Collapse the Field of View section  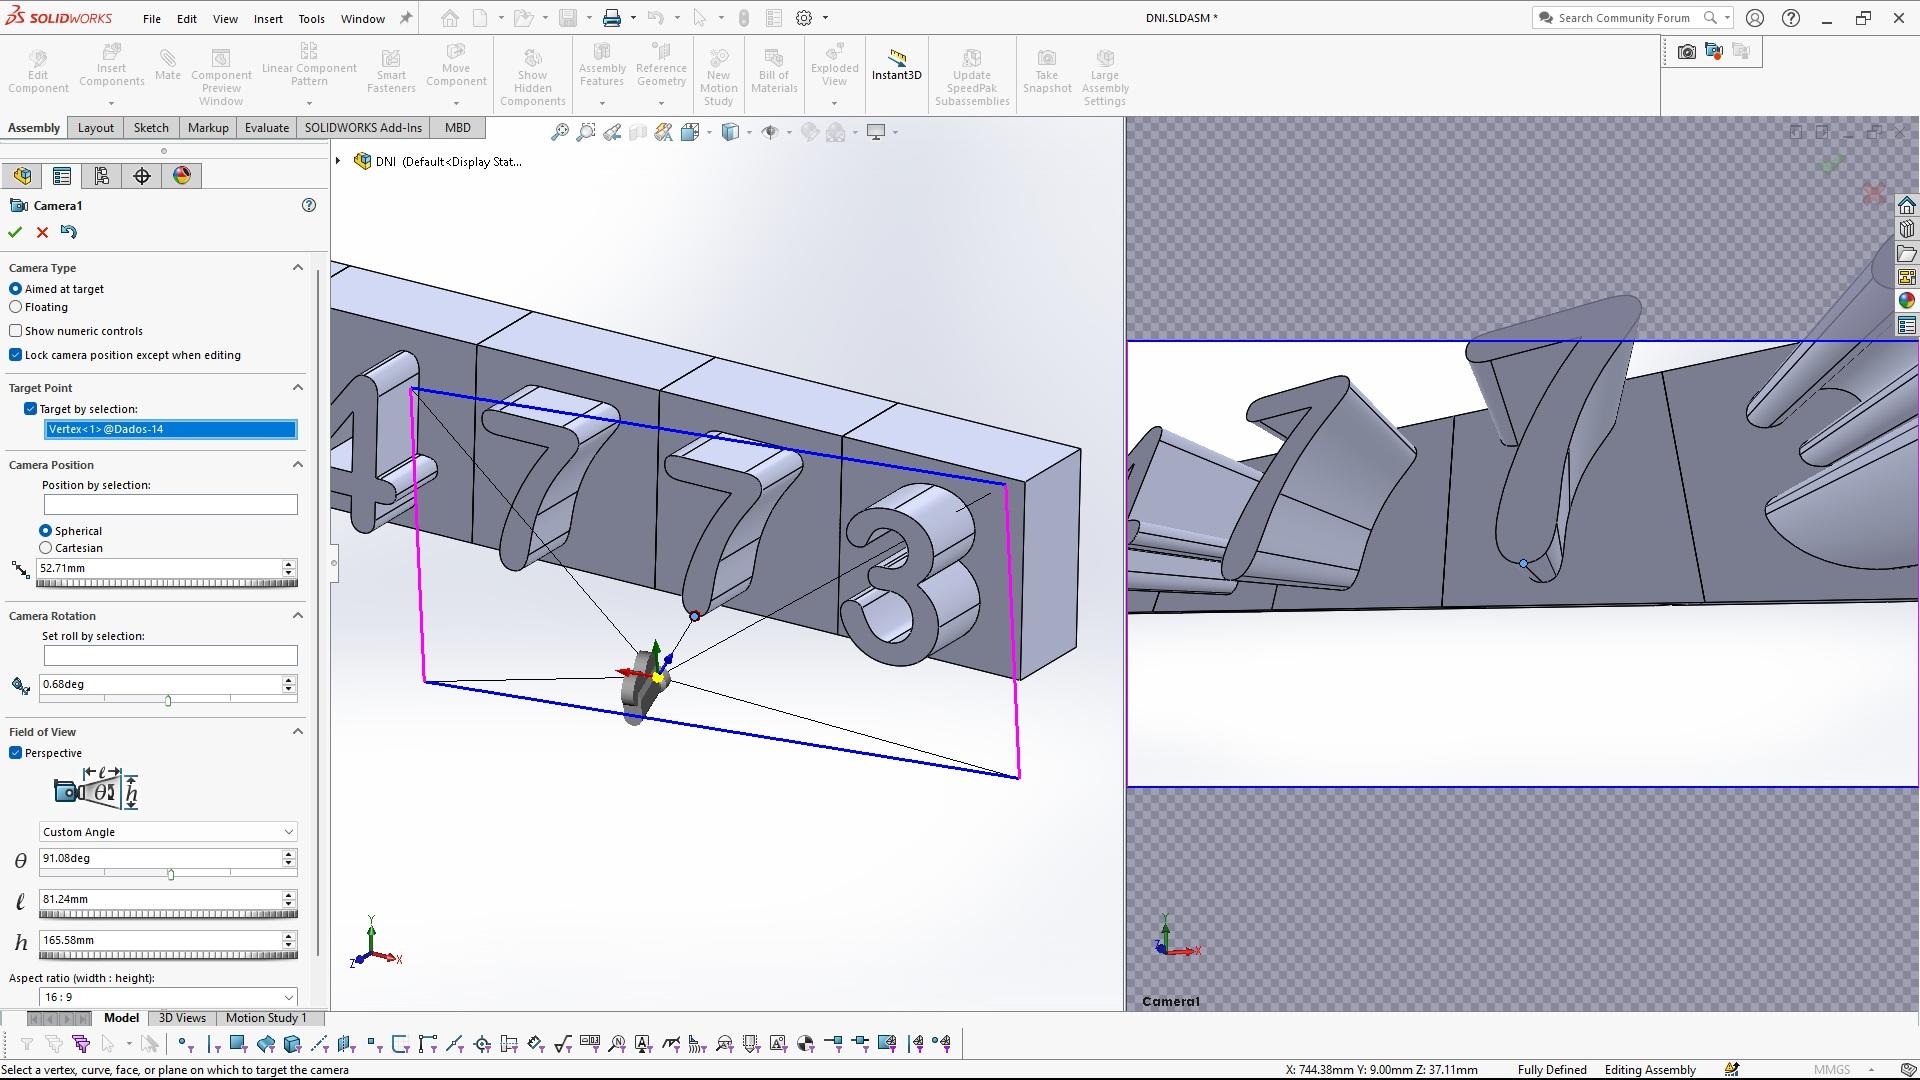pos(297,732)
